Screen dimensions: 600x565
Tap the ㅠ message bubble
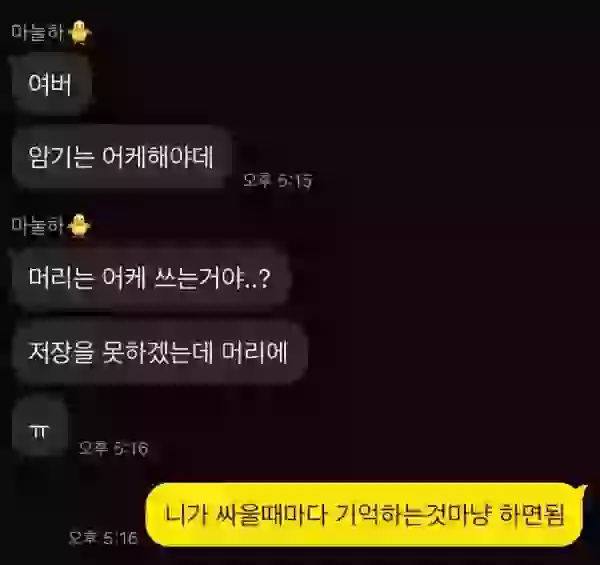(40, 427)
